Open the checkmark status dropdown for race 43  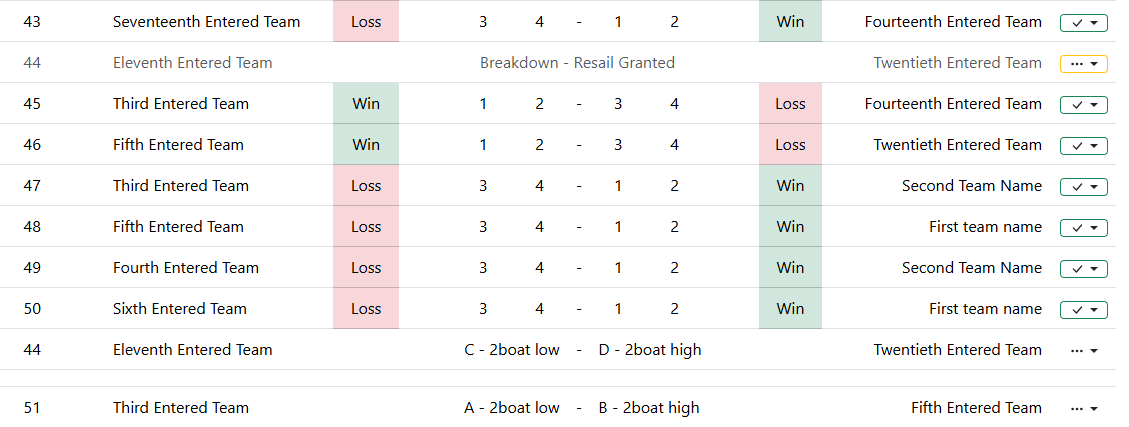coord(1083,22)
